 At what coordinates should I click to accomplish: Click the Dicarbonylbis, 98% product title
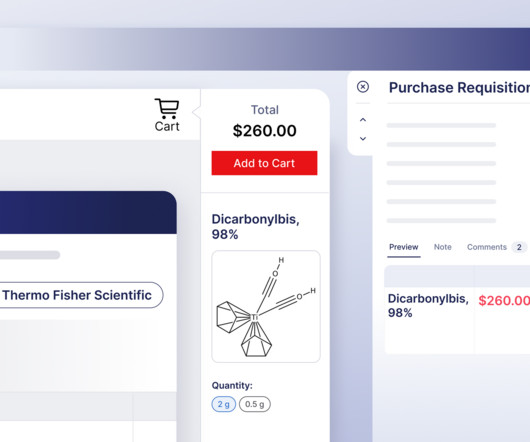click(x=256, y=226)
